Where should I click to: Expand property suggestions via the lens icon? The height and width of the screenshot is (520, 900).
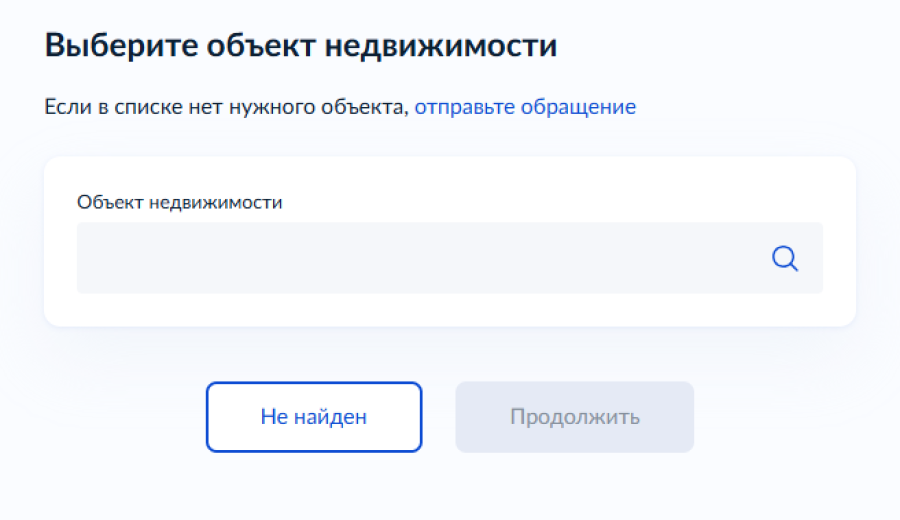tap(785, 258)
